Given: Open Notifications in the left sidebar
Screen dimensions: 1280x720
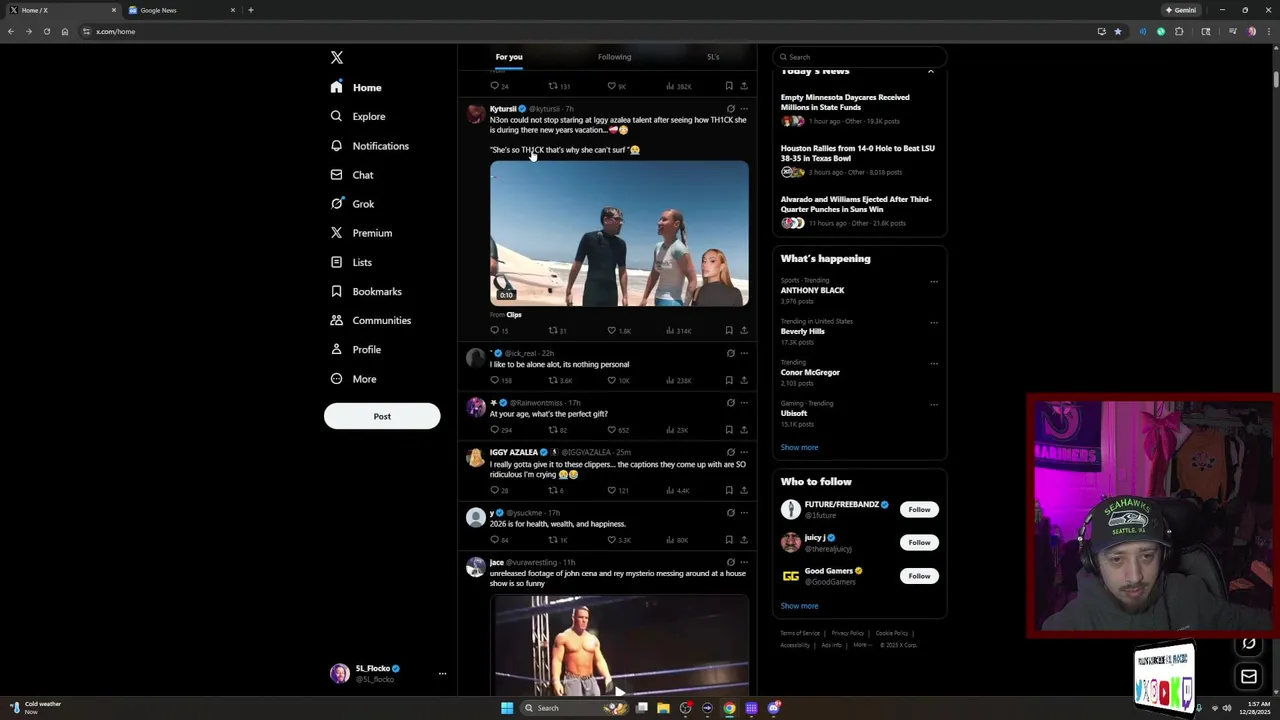Looking at the screenshot, I should (x=370, y=146).
